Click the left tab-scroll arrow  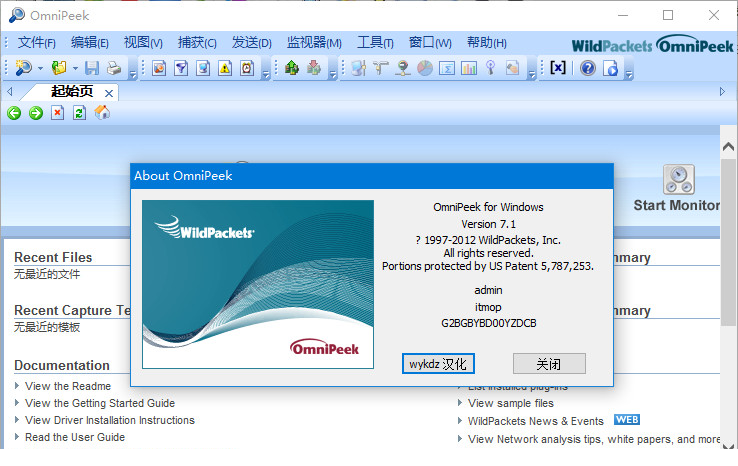point(9,91)
